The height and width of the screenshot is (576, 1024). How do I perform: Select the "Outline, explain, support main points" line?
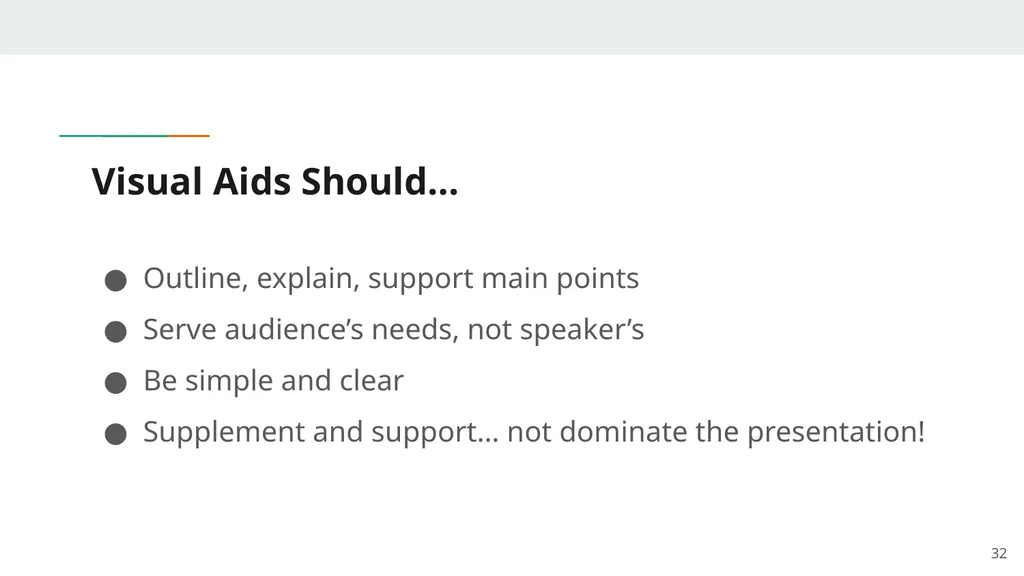tap(391, 279)
